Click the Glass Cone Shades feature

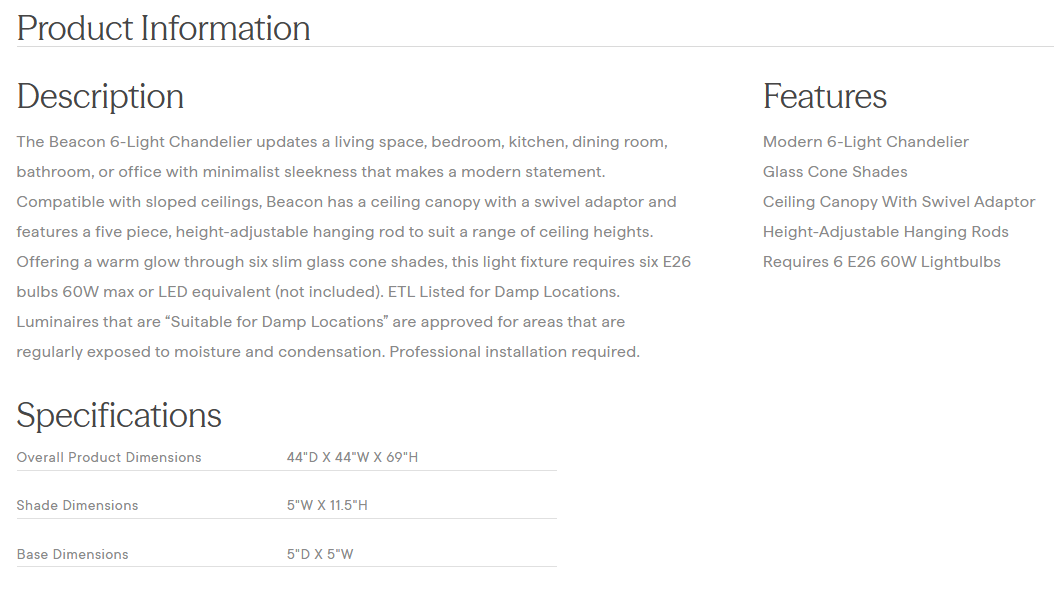(835, 172)
